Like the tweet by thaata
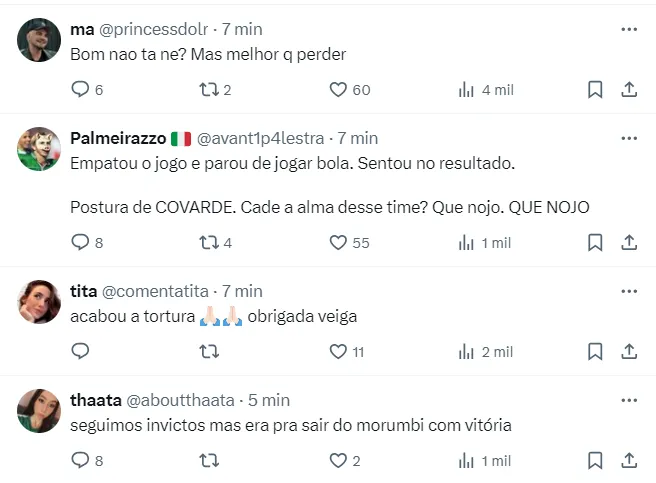Screen dimensions: 656x483 pos(338,461)
